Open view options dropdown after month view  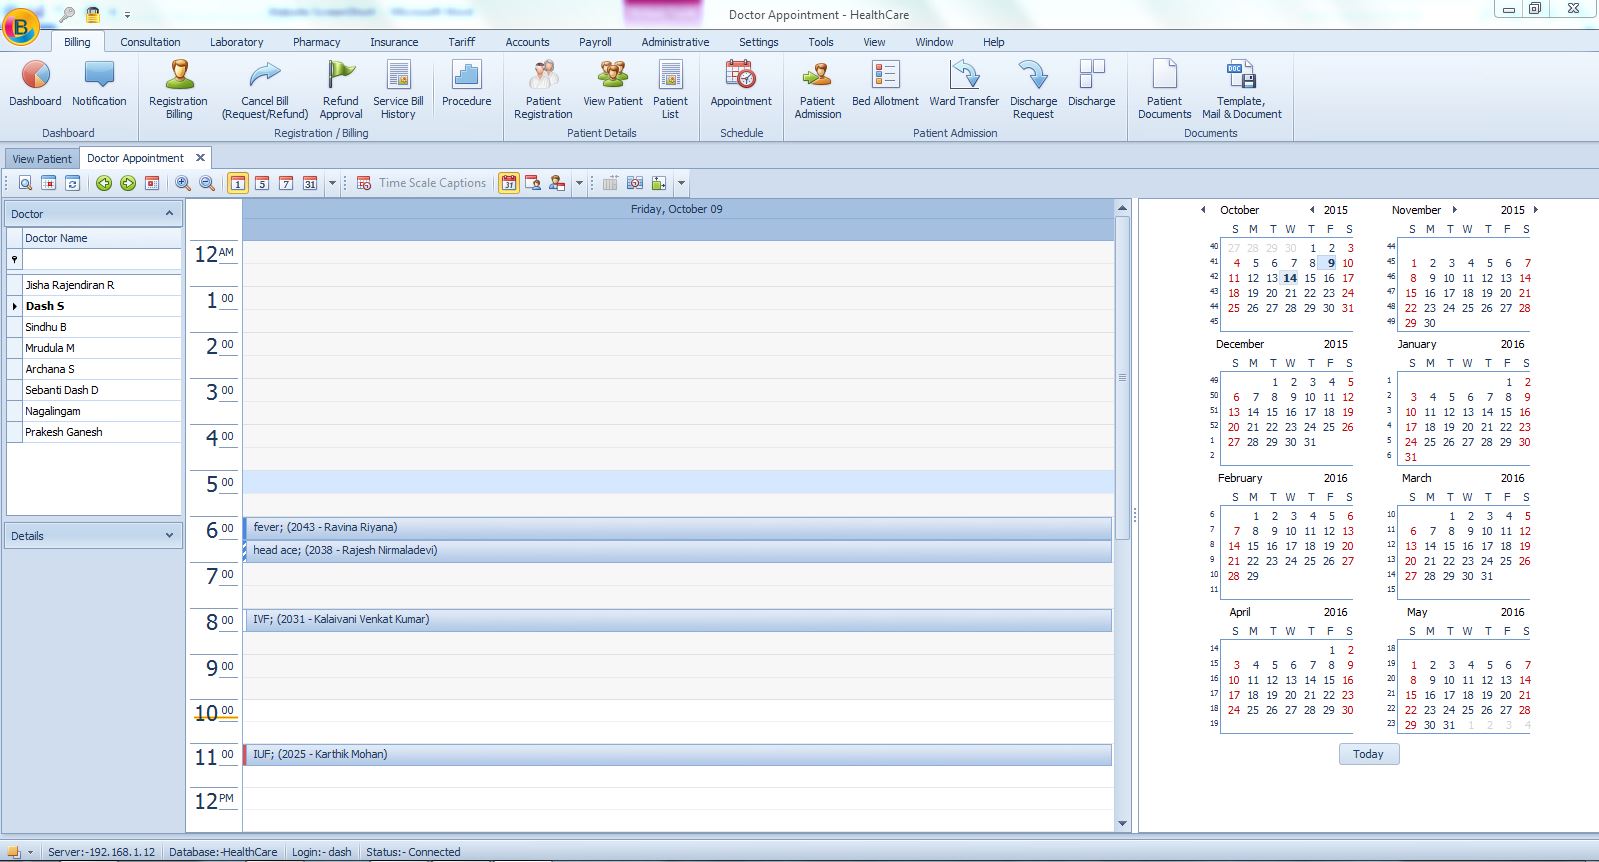333,183
